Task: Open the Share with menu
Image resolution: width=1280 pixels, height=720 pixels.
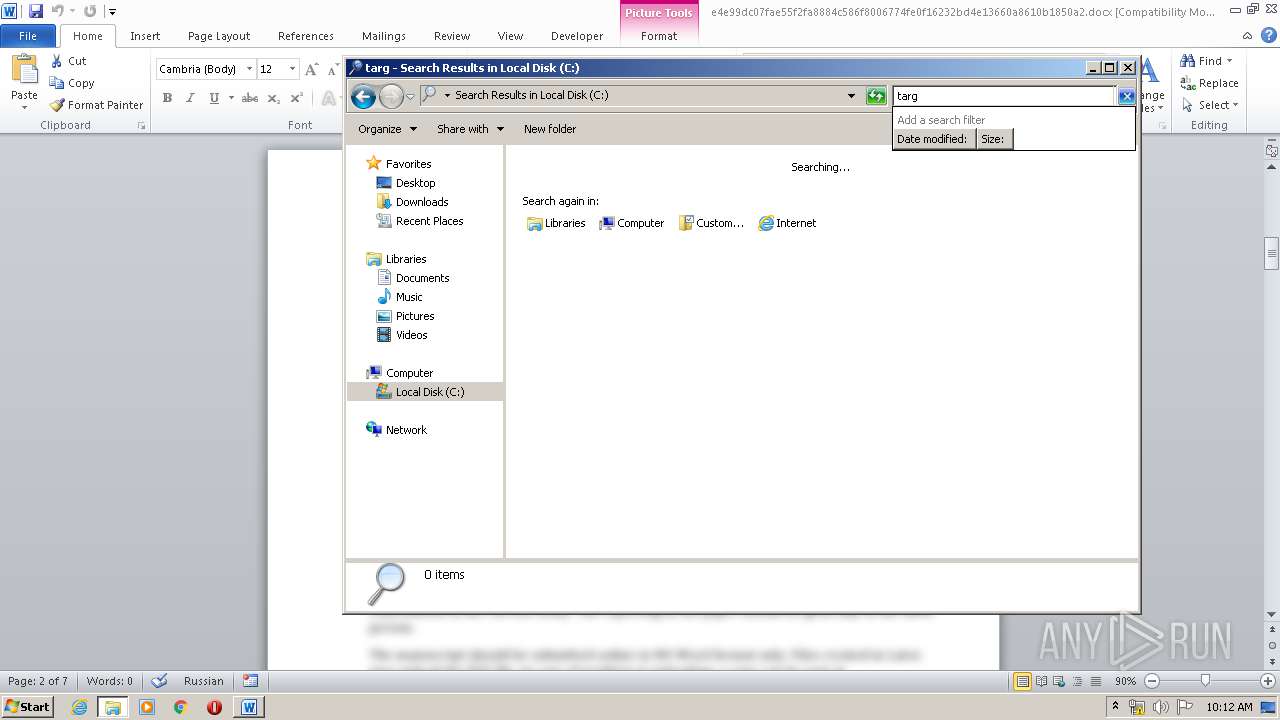Action: point(470,129)
